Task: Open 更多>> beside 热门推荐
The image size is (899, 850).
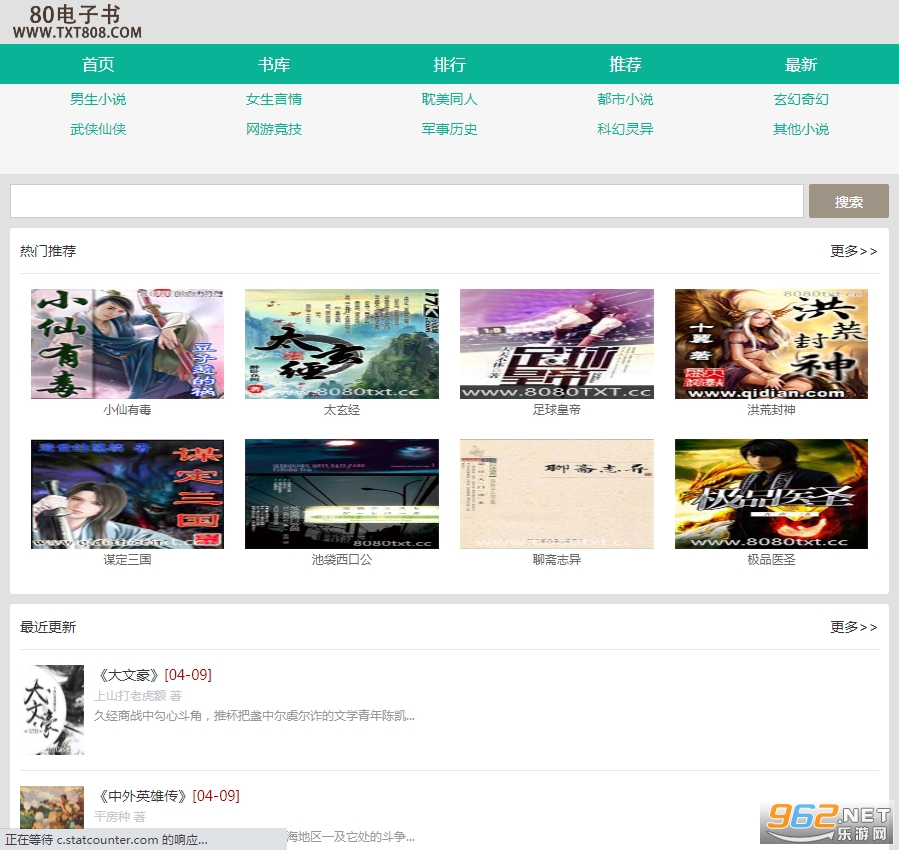Action: pyautogui.click(x=852, y=251)
